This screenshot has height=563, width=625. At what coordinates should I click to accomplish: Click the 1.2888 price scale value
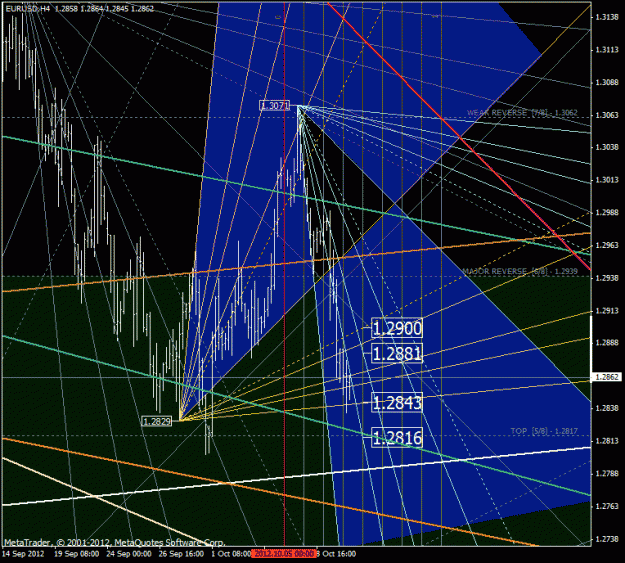tap(607, 343)
